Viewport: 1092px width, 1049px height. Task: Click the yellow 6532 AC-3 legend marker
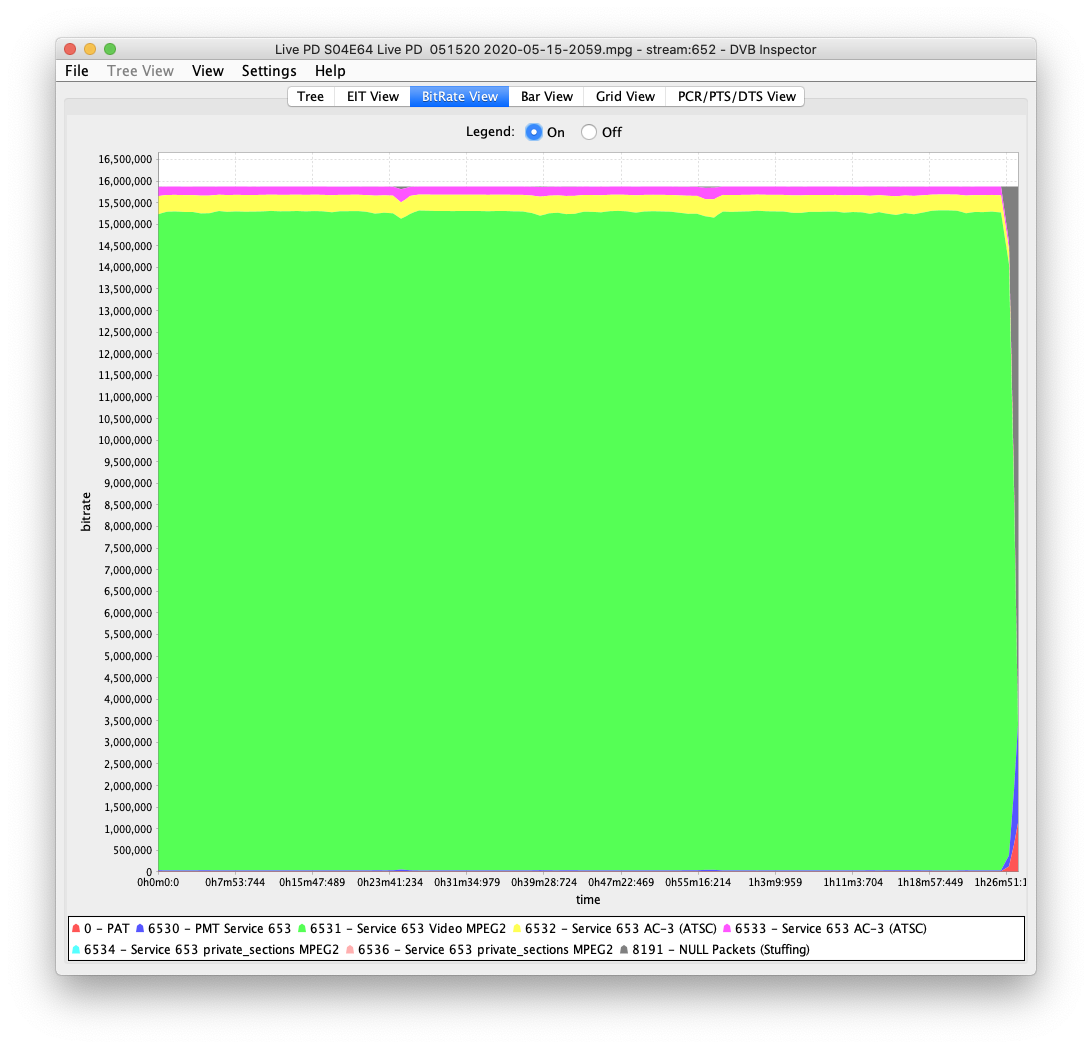[x=516, y=929]
